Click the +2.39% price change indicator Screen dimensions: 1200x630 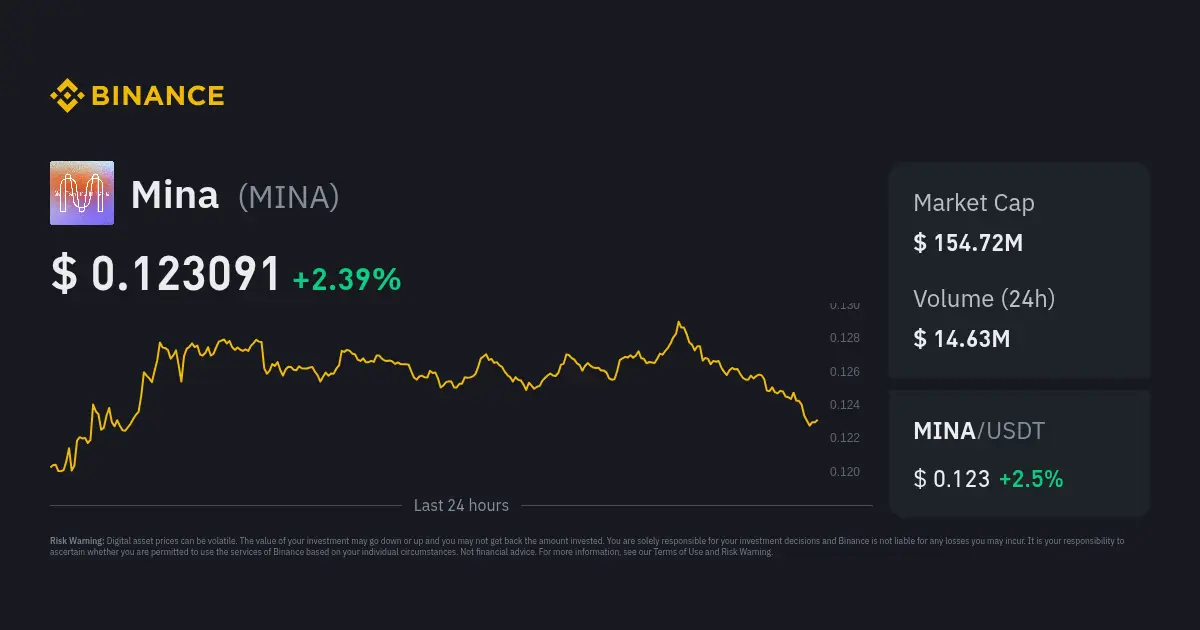[347, 280]
